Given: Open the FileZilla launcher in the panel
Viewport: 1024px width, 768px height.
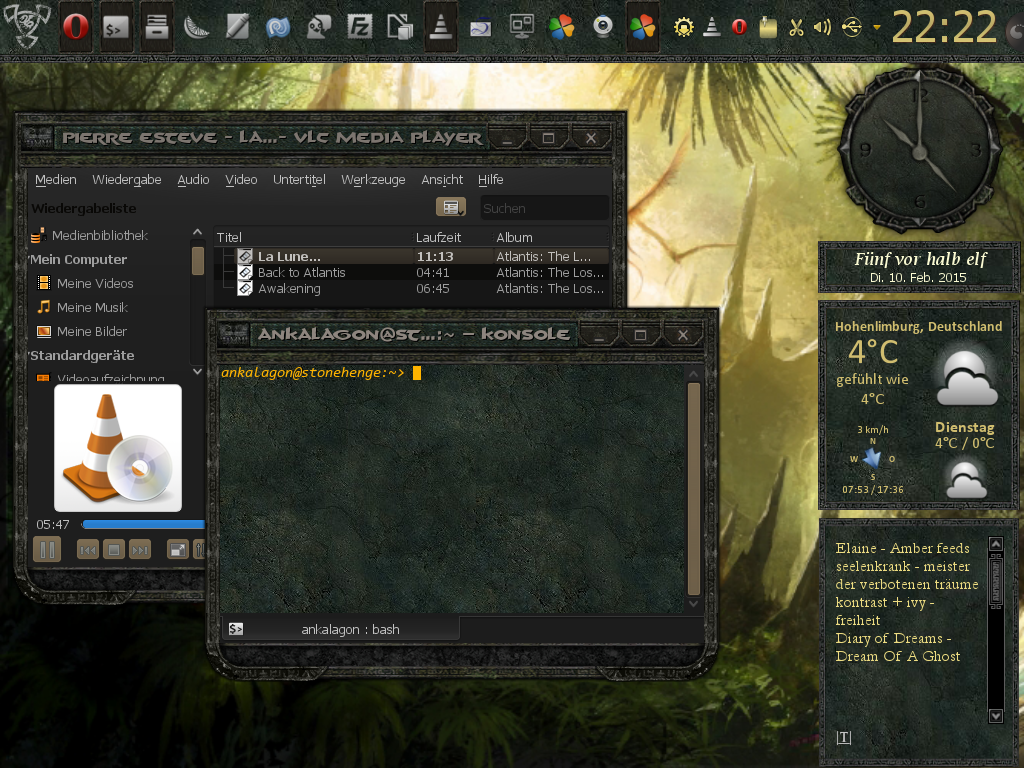Looking at the screenshot, I should point(359,27).
